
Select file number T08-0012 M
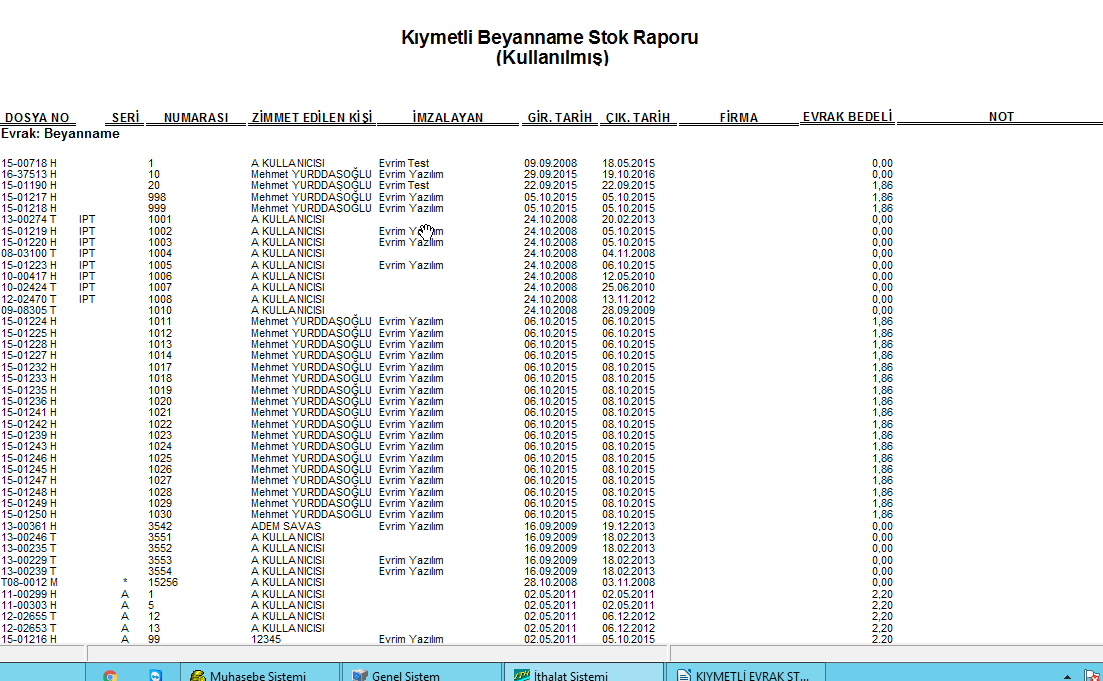pos(30,583)
